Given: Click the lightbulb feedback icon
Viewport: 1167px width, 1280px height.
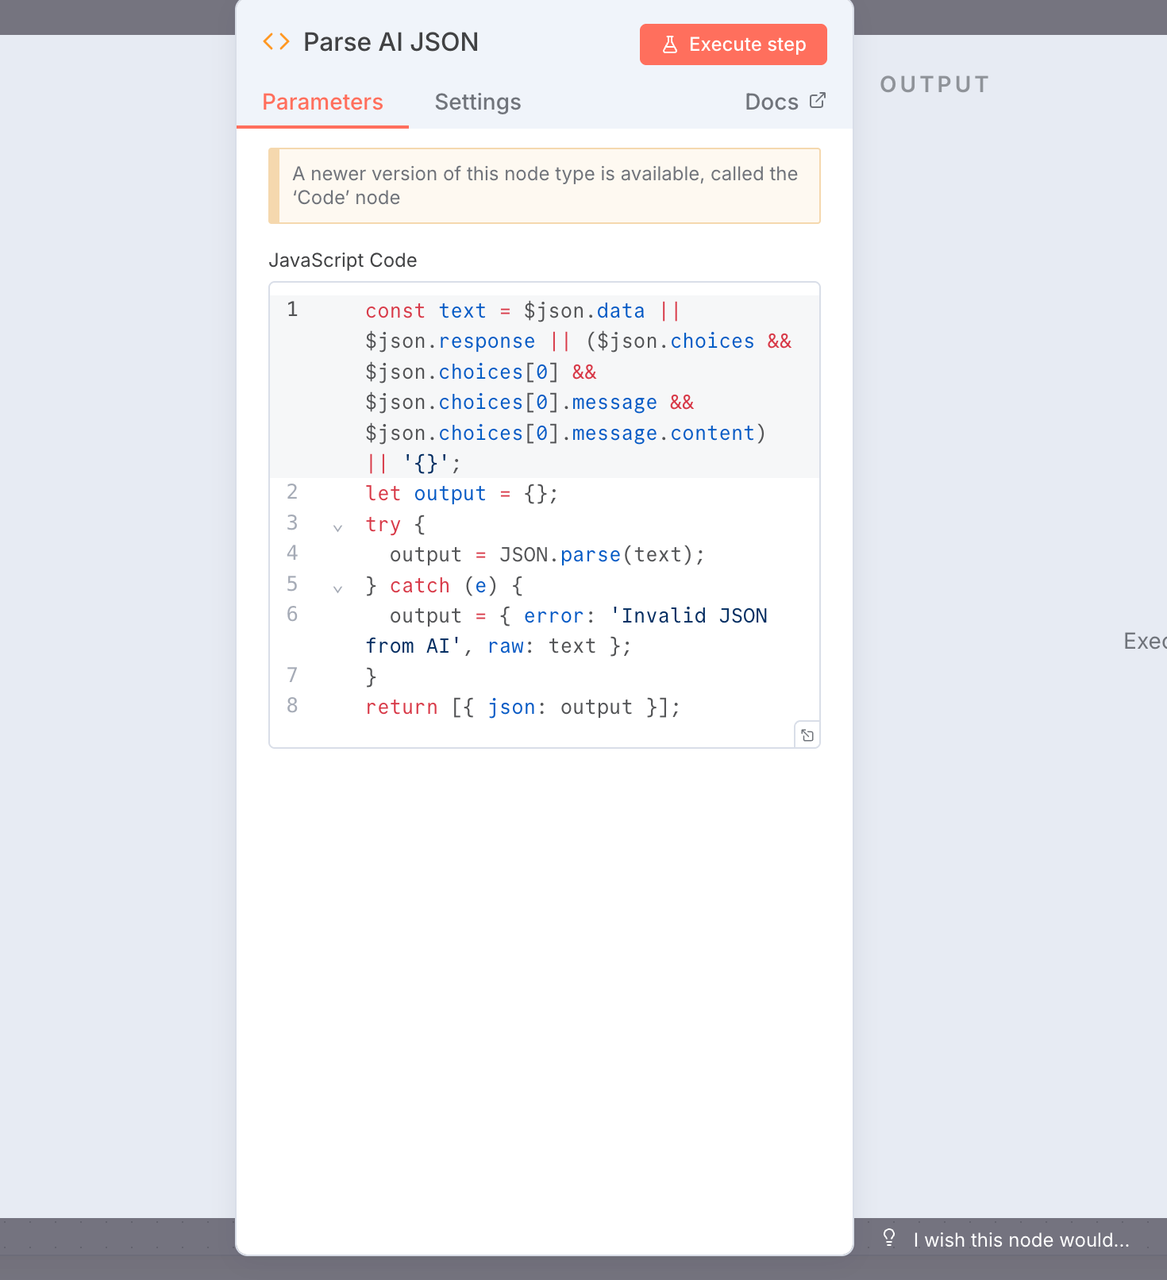Looking at the screenshot, I should point(889,1238).
